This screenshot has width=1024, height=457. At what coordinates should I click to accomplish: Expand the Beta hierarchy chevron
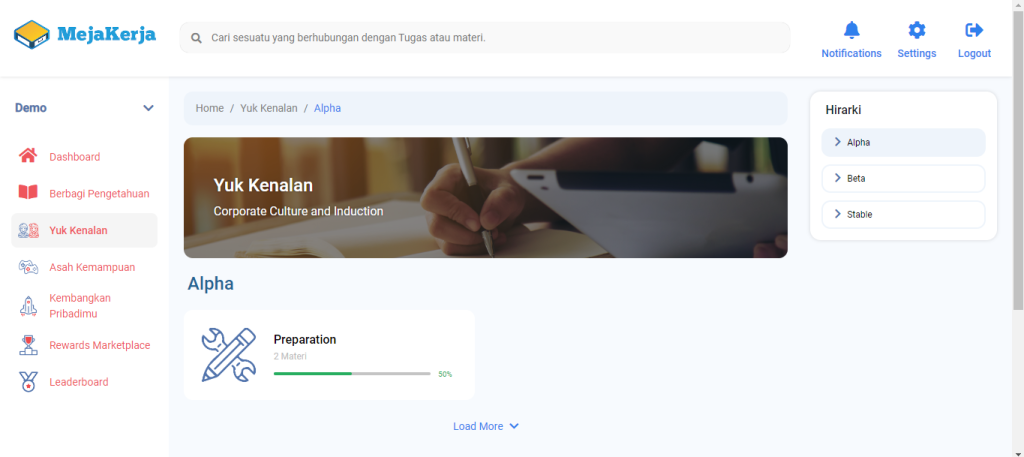click(x=838, y=178)
